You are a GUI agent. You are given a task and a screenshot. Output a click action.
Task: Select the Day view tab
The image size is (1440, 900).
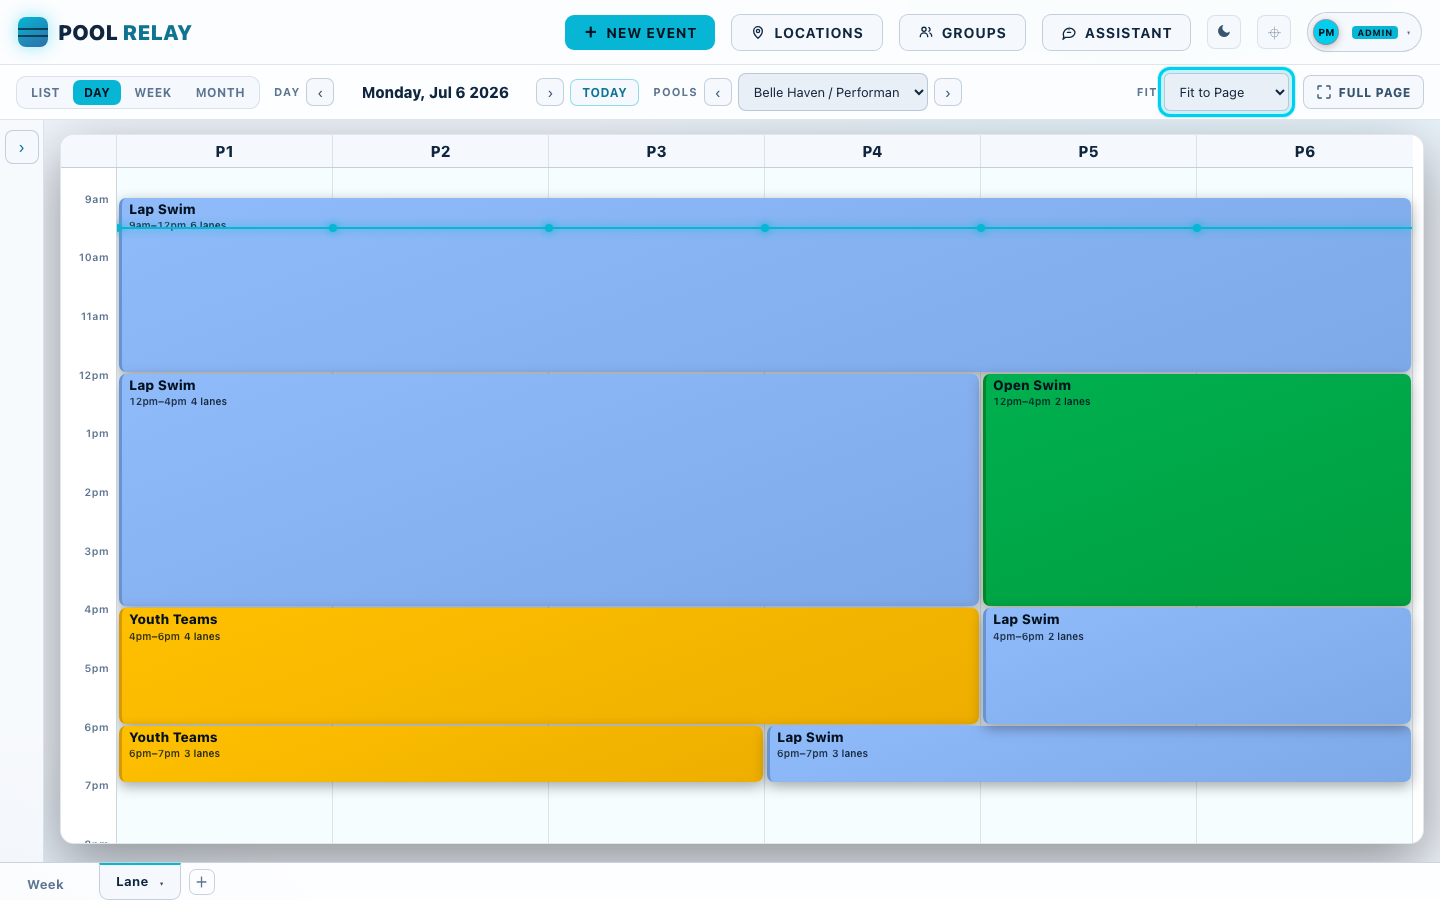tap(97, 92)
